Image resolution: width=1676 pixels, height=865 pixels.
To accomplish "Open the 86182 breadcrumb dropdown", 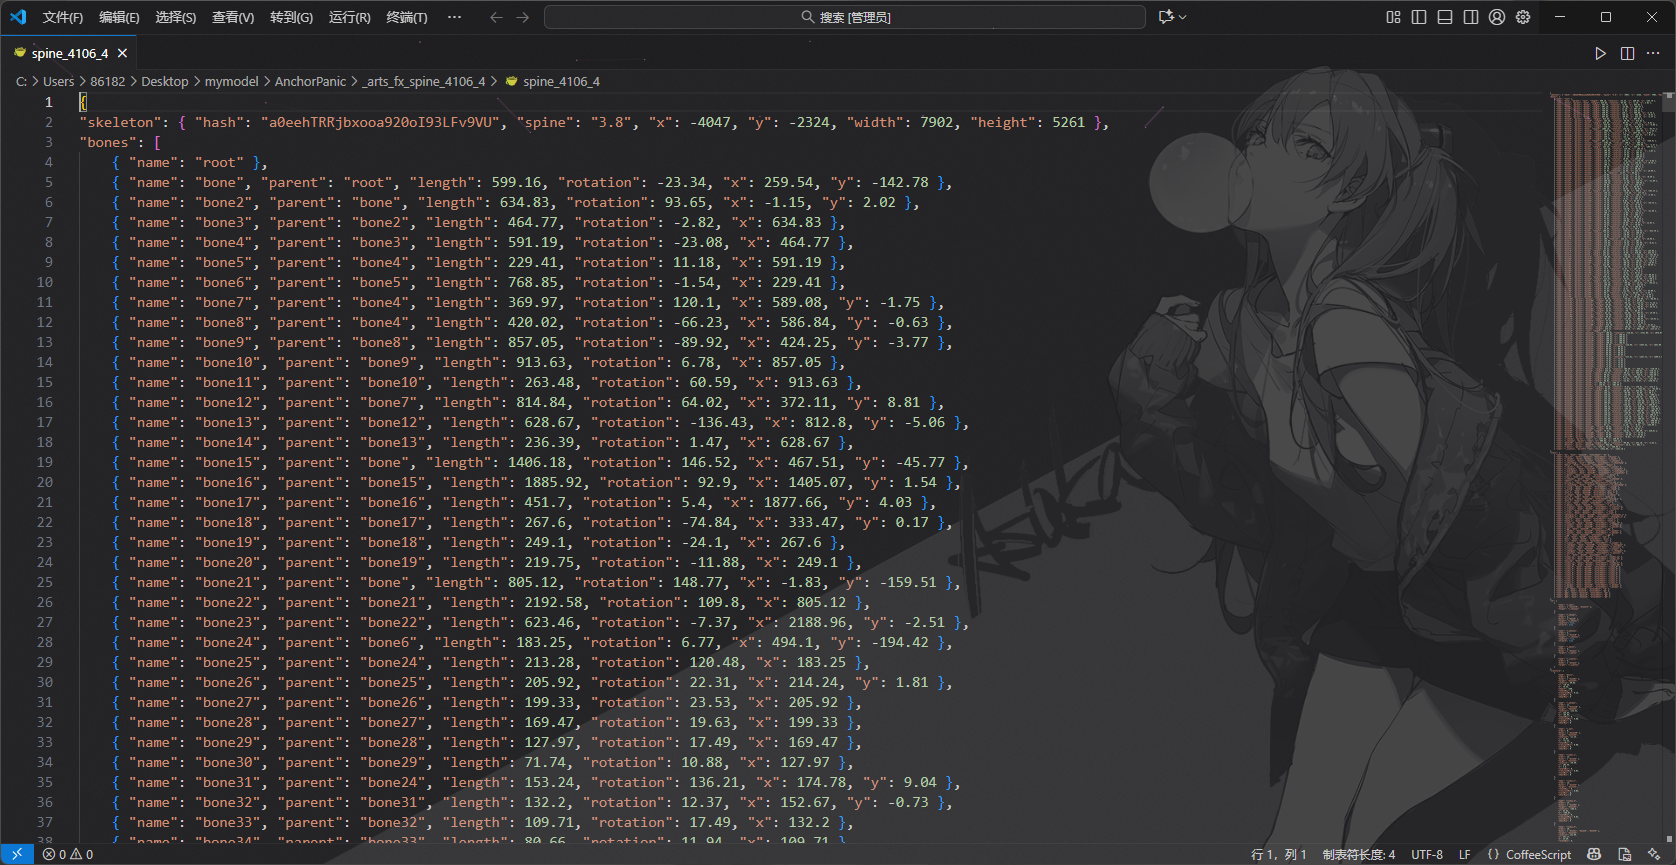I will point(108,82).
